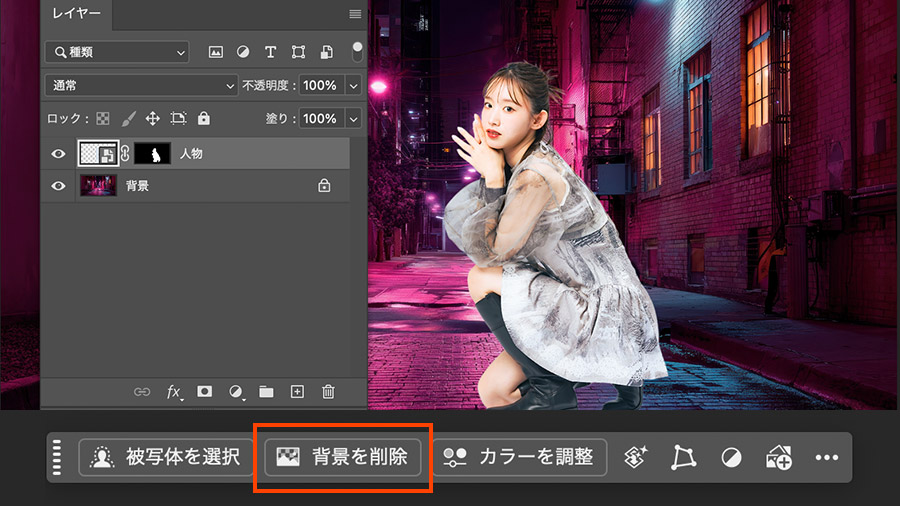Filter layers by pixel layer icon
The width and height of the screenshot is (900, 506).
(216, 52)
